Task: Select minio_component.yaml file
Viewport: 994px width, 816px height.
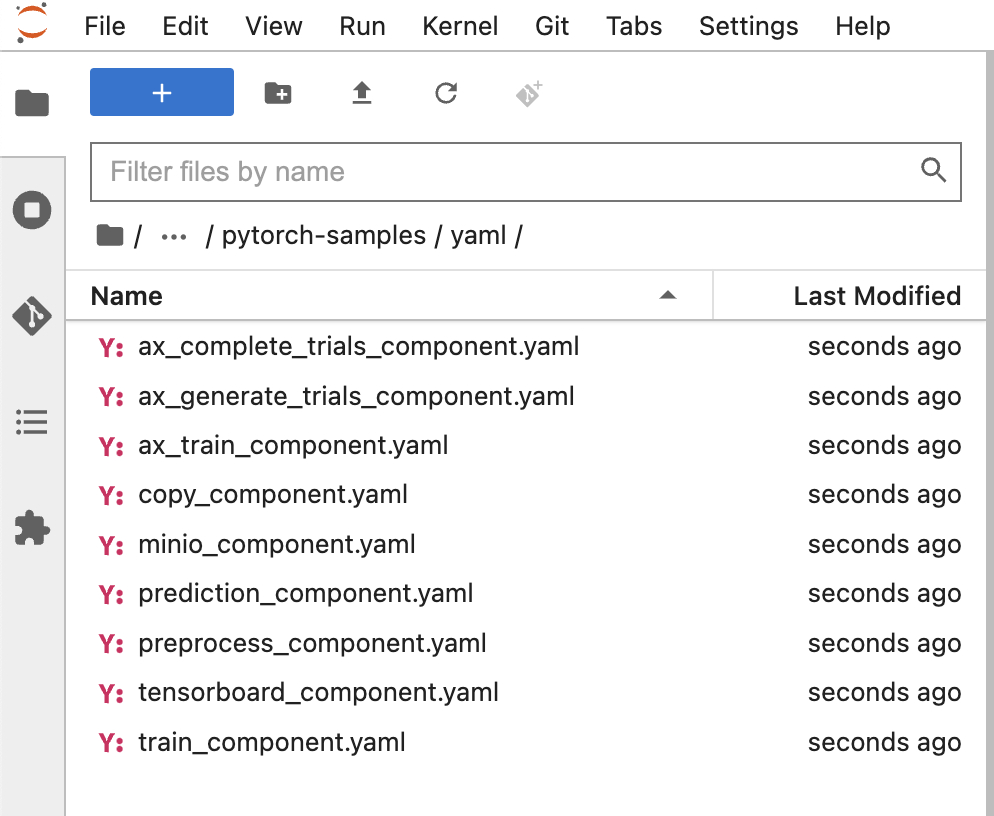Action: 277,545
